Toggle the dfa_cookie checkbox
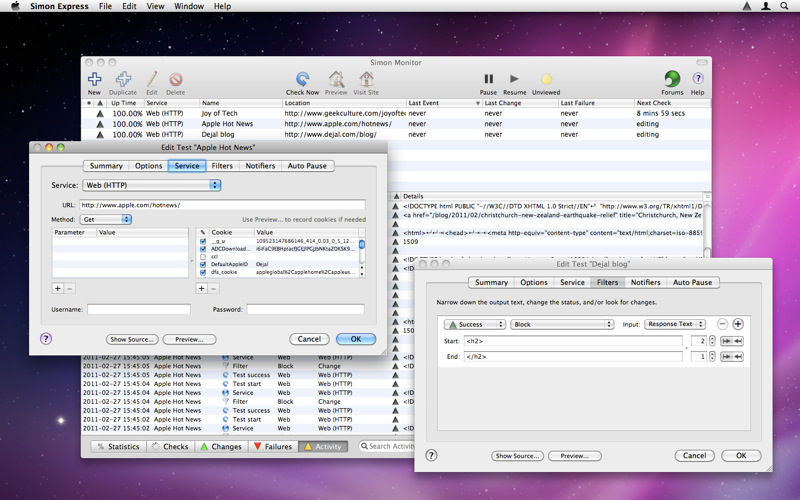Image resolution: width=800 pixels, height=500 pixels. tap(203, 272)
